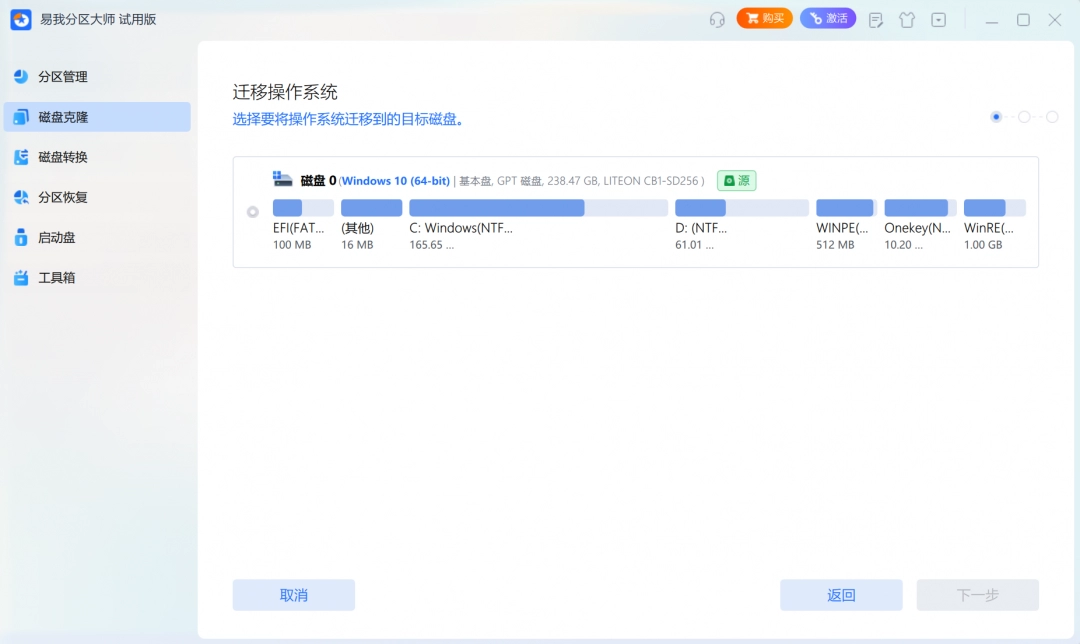Click the EaseUS Partition Master app logo
Image resolution: width=1080 pixels, height=644 pixels.
pyautogui.click(x=21, y=19)
